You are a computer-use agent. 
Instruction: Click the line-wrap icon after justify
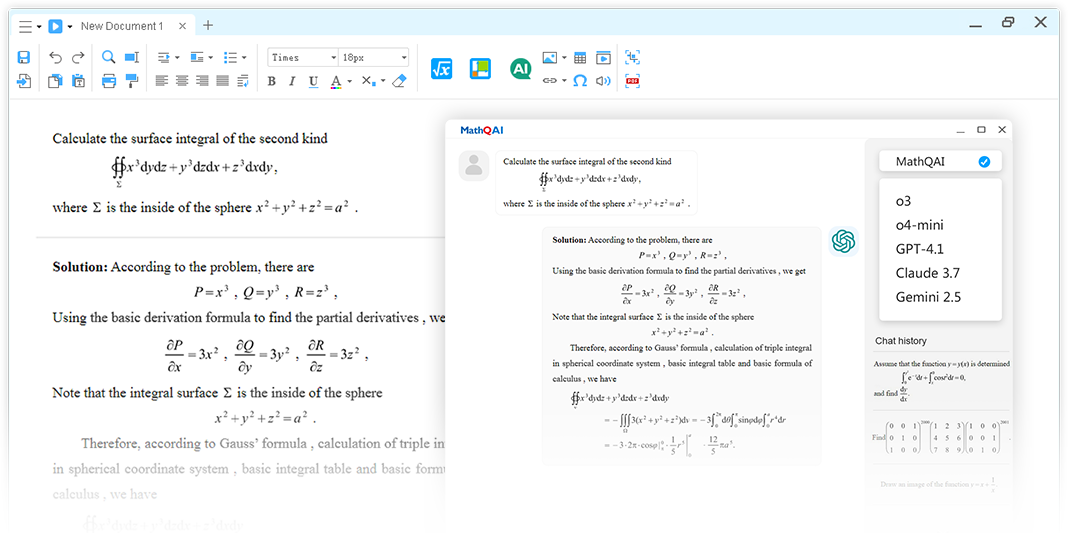click(243, 81)
